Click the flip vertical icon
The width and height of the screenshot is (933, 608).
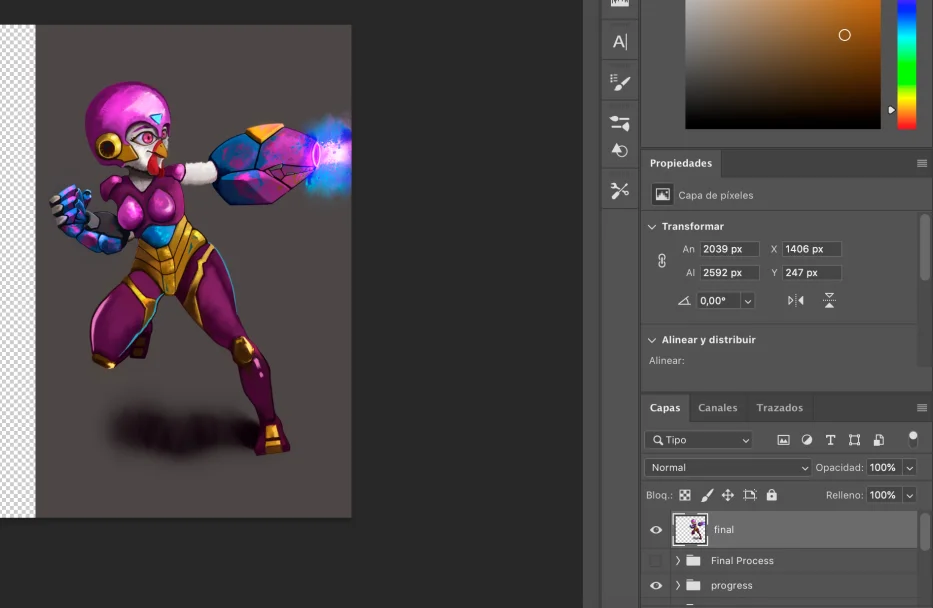point(829,300)
